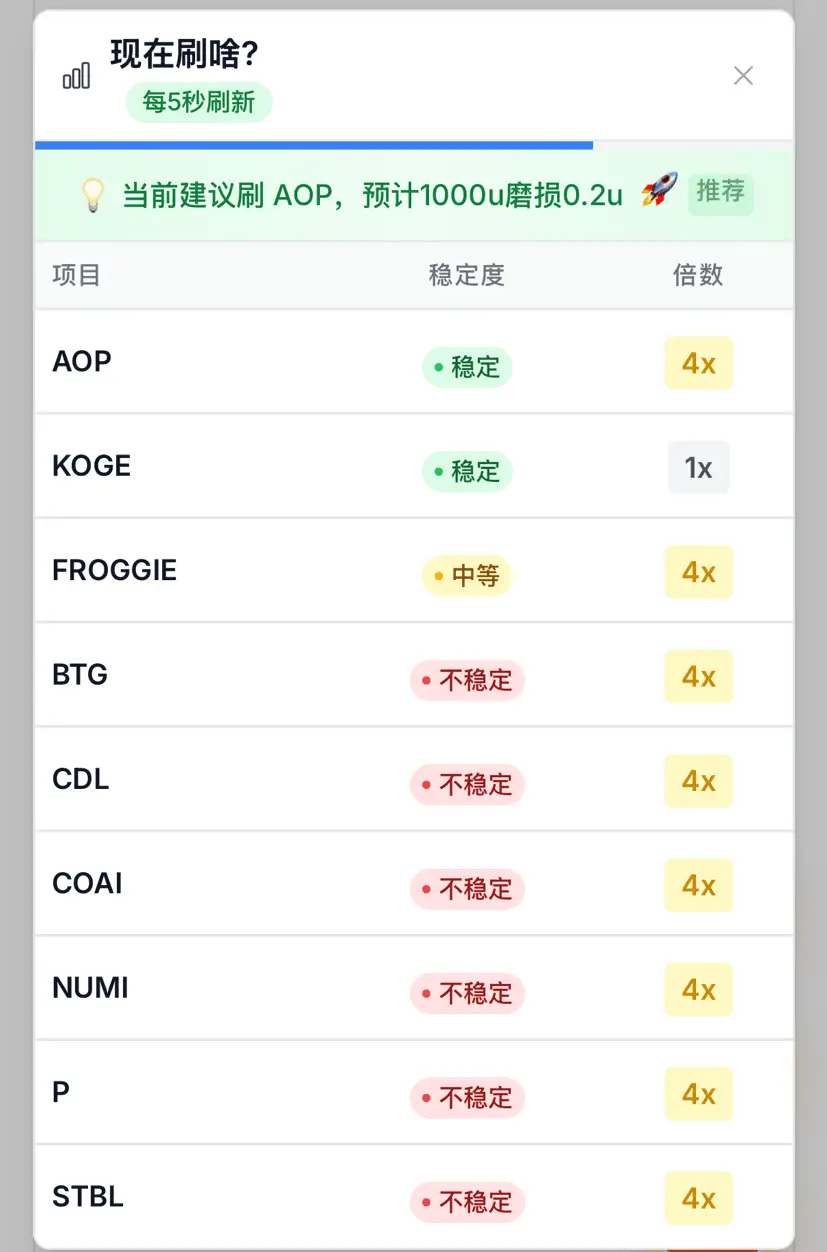The width and height of the screenshot is (827, 1252).
Task: Click the 中等 badge for FROGGIE
Action: pos(467,576)
